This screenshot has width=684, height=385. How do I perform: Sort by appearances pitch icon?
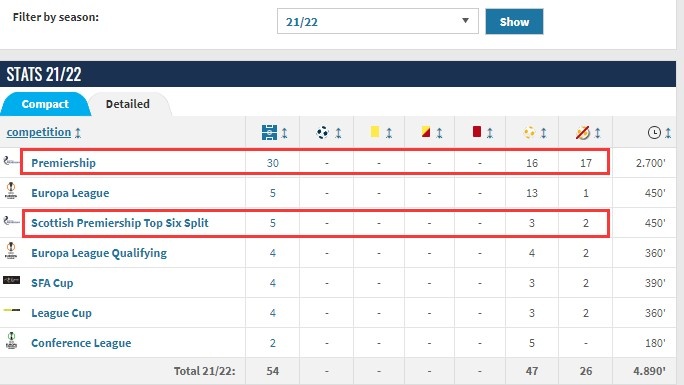coord(270,132)
